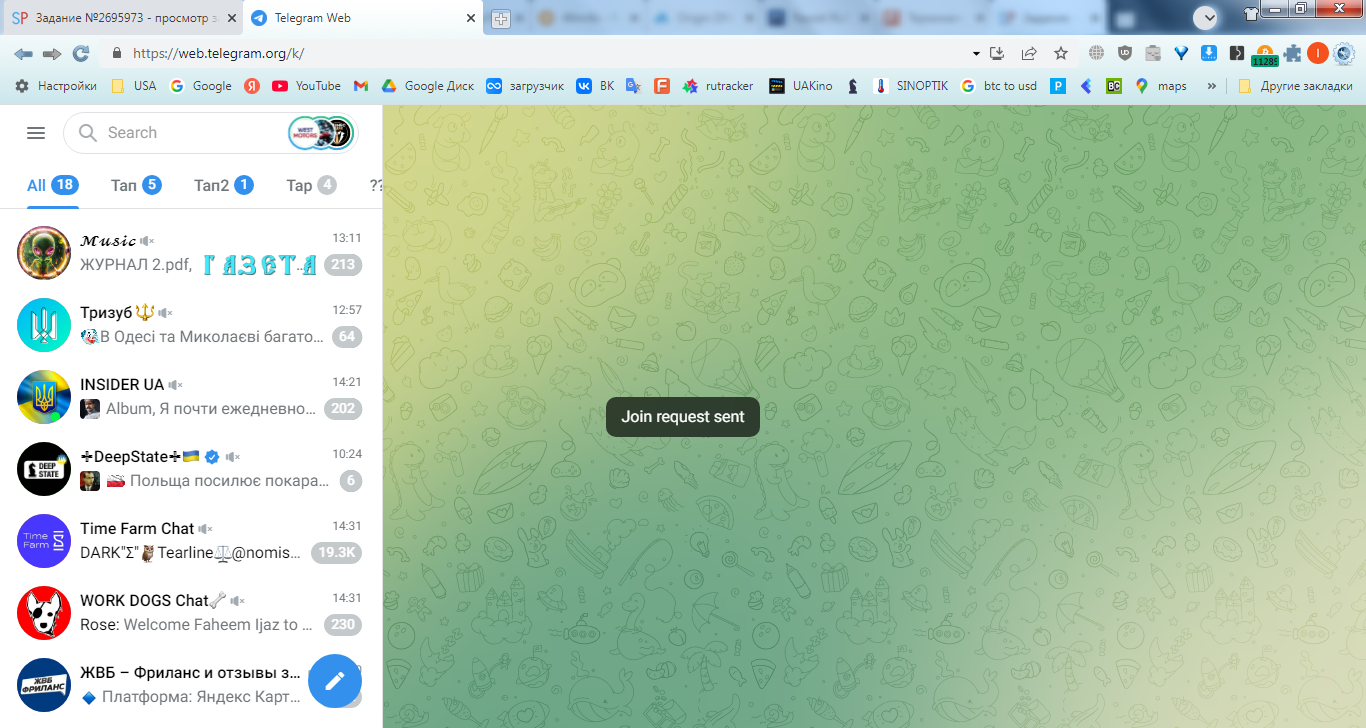Open Time Farm Chat
1366x728 pixels.
coord(191,541)
